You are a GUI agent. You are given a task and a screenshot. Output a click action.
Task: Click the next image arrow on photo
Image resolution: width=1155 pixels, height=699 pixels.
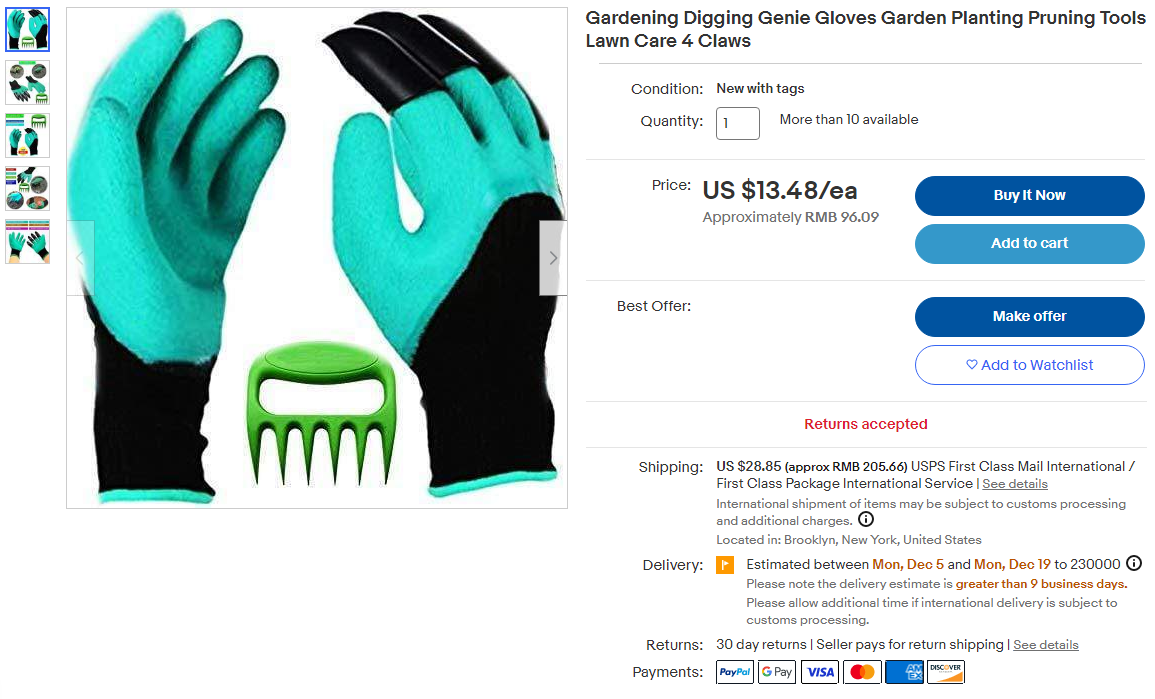pos(553,258)
